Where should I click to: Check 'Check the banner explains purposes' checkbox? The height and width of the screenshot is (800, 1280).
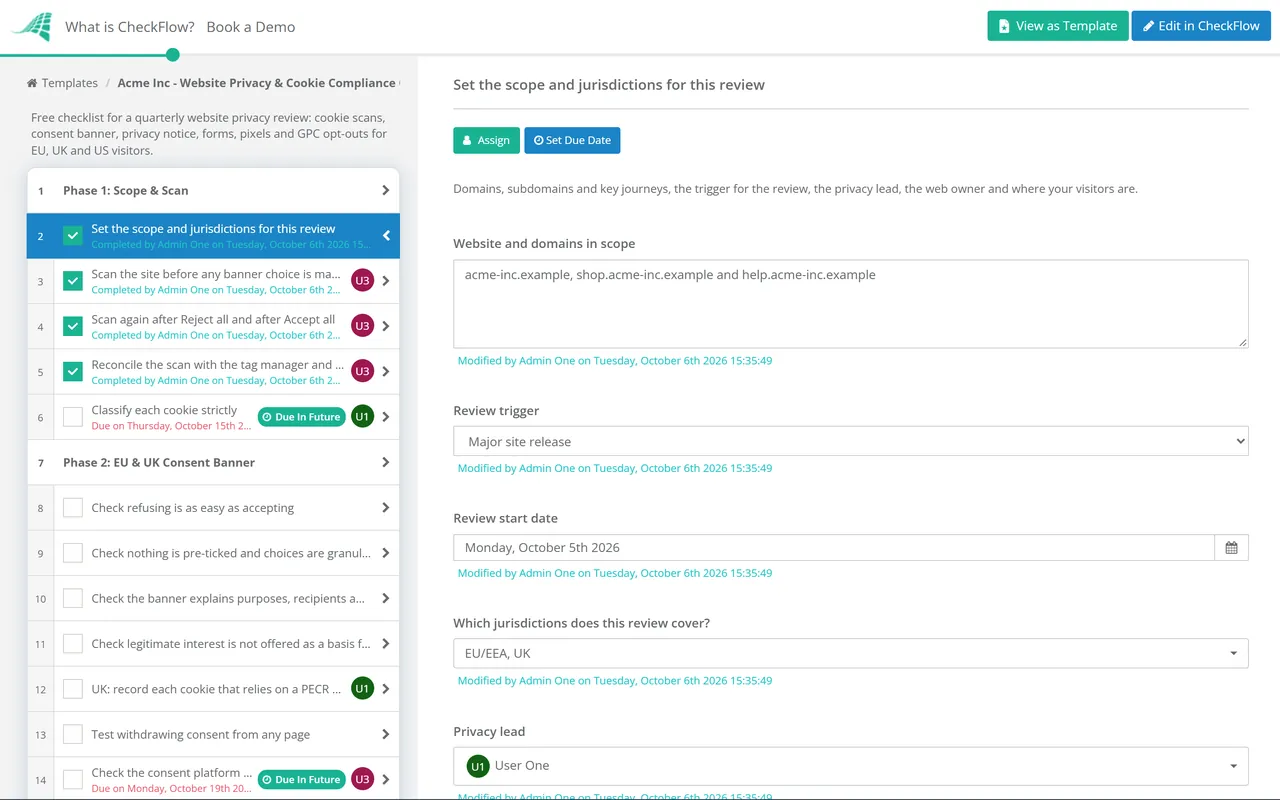click(x=73, y=598)
